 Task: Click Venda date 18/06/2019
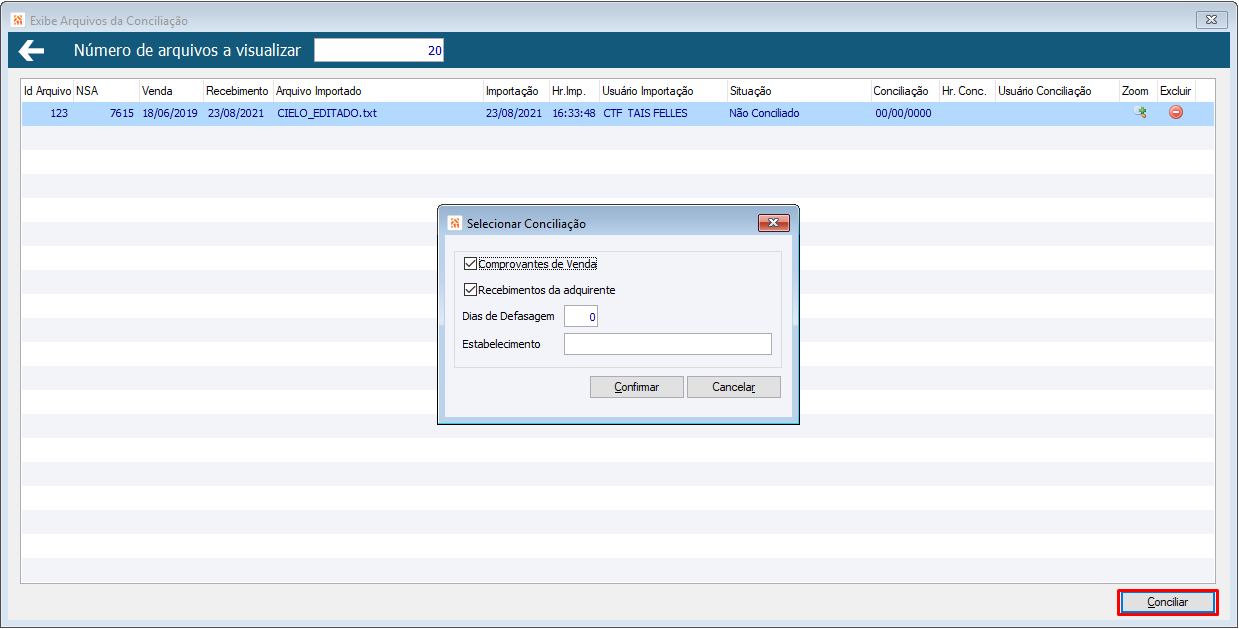(169, 113)
